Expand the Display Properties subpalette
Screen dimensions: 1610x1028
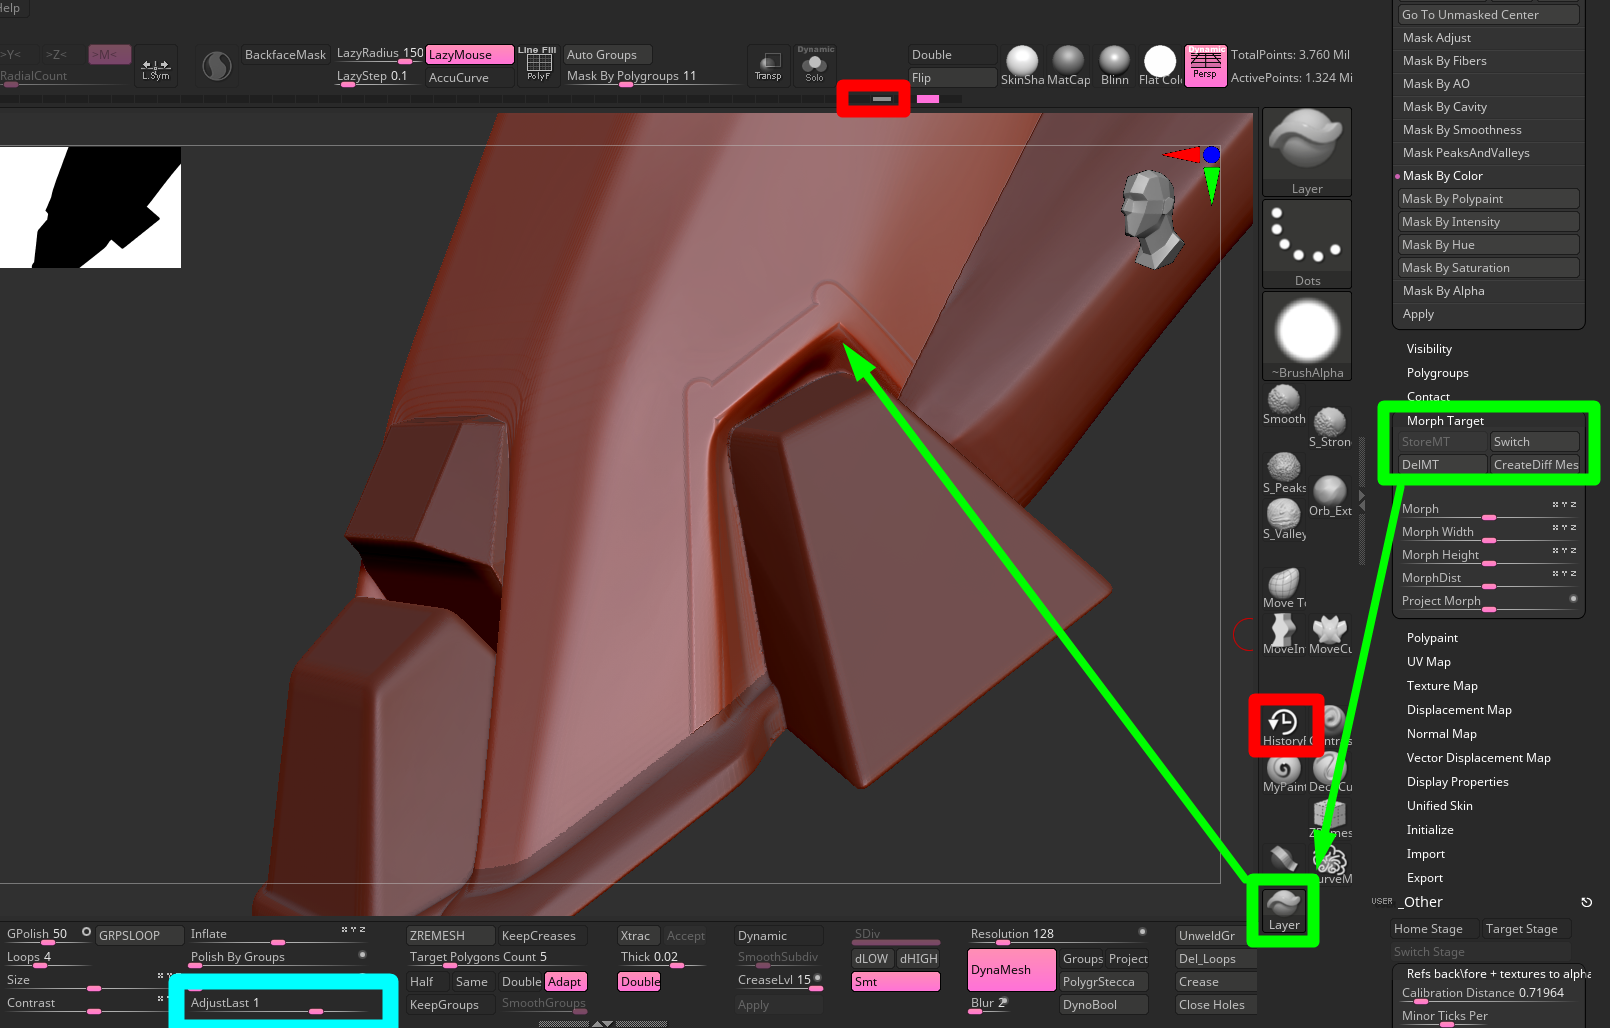tap(1457, 782)
